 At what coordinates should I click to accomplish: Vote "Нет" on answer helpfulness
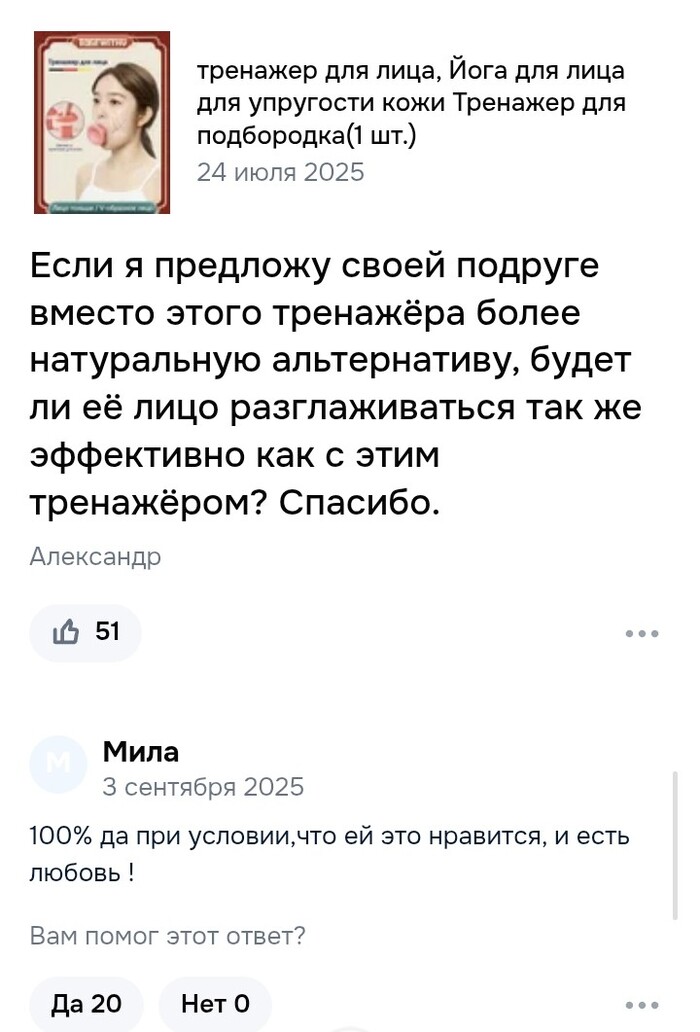click(215, 1004)
